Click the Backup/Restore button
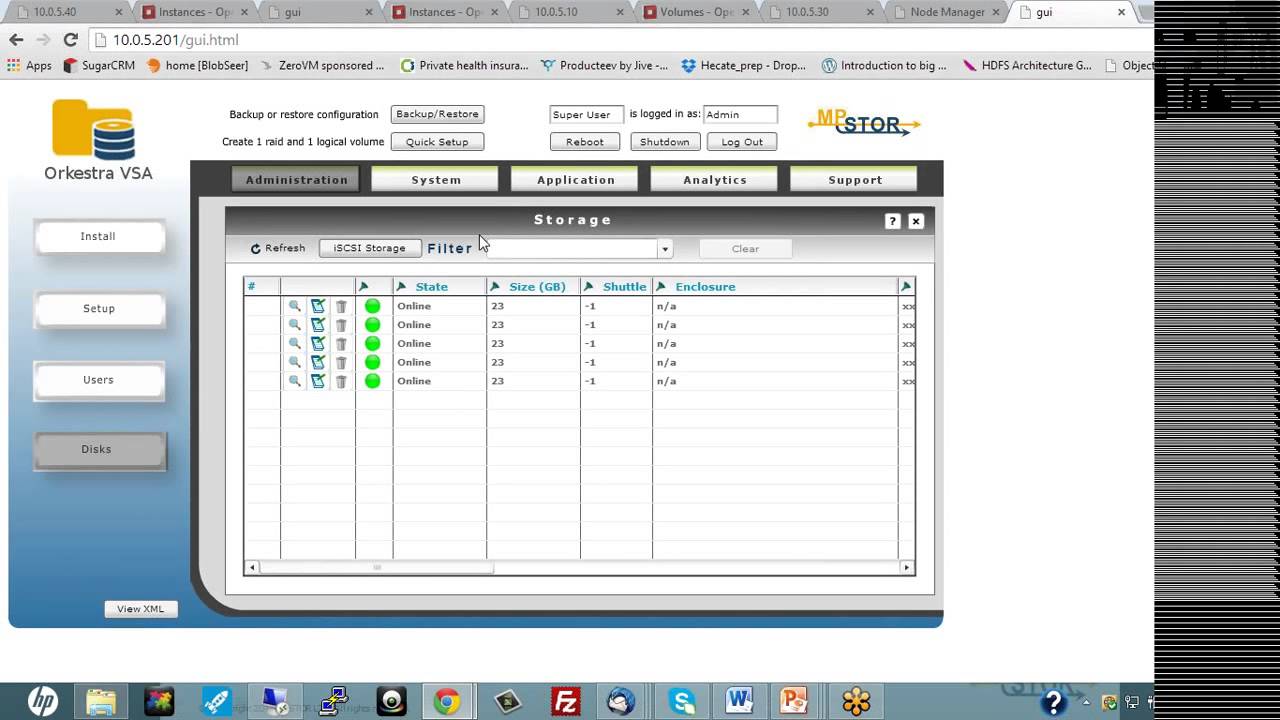This screenshot has width=1280, height=720. point(437,115)
